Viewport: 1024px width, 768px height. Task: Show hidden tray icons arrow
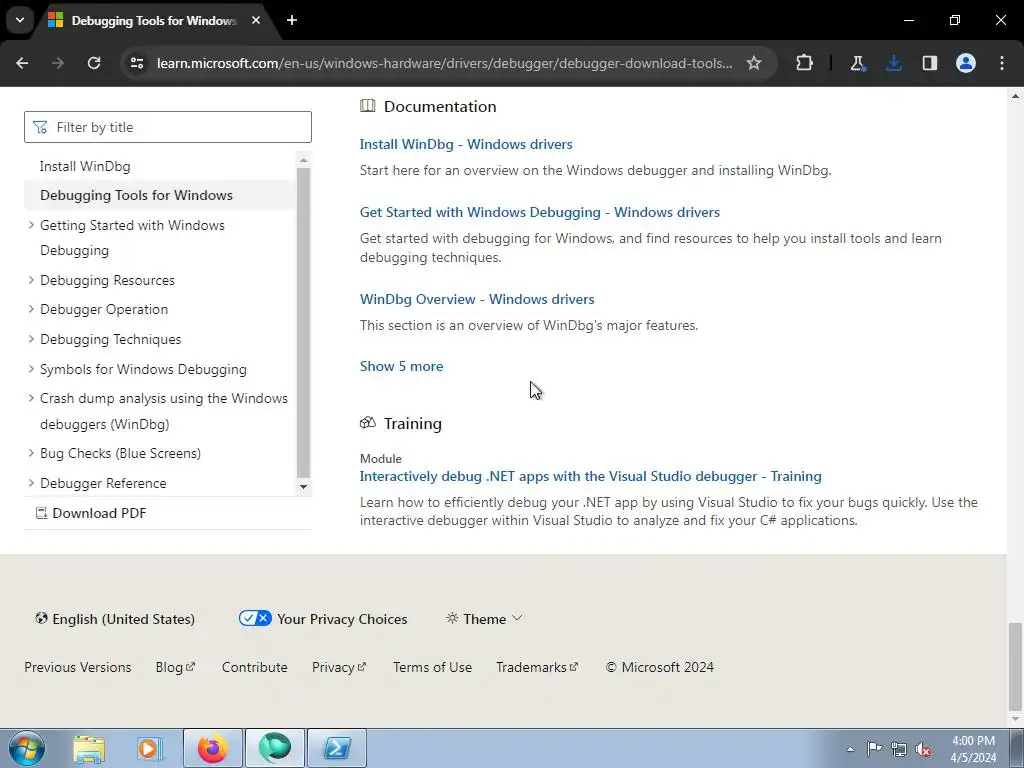[850, 749]
